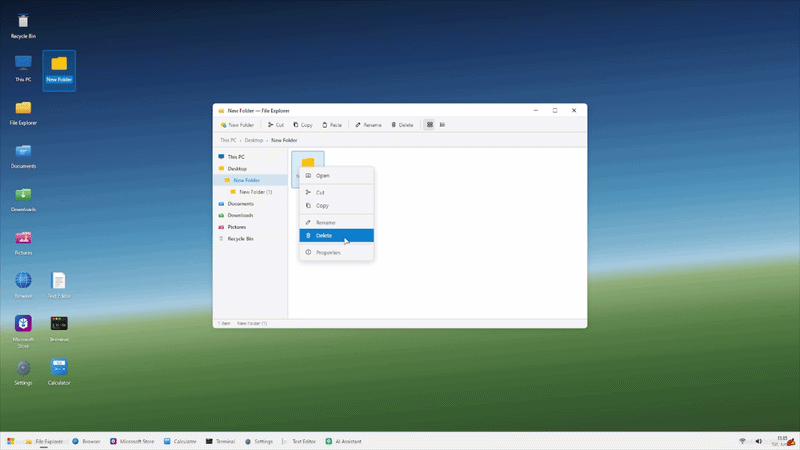
Task: Click New Folder in the explorer toolbar
Action: 237,124
